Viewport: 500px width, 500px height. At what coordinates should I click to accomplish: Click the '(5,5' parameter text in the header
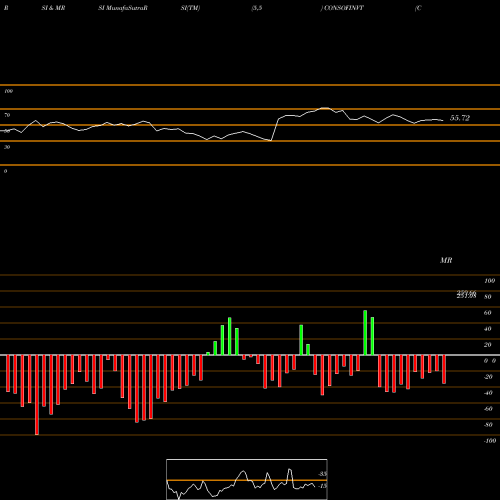pos(257,8)
